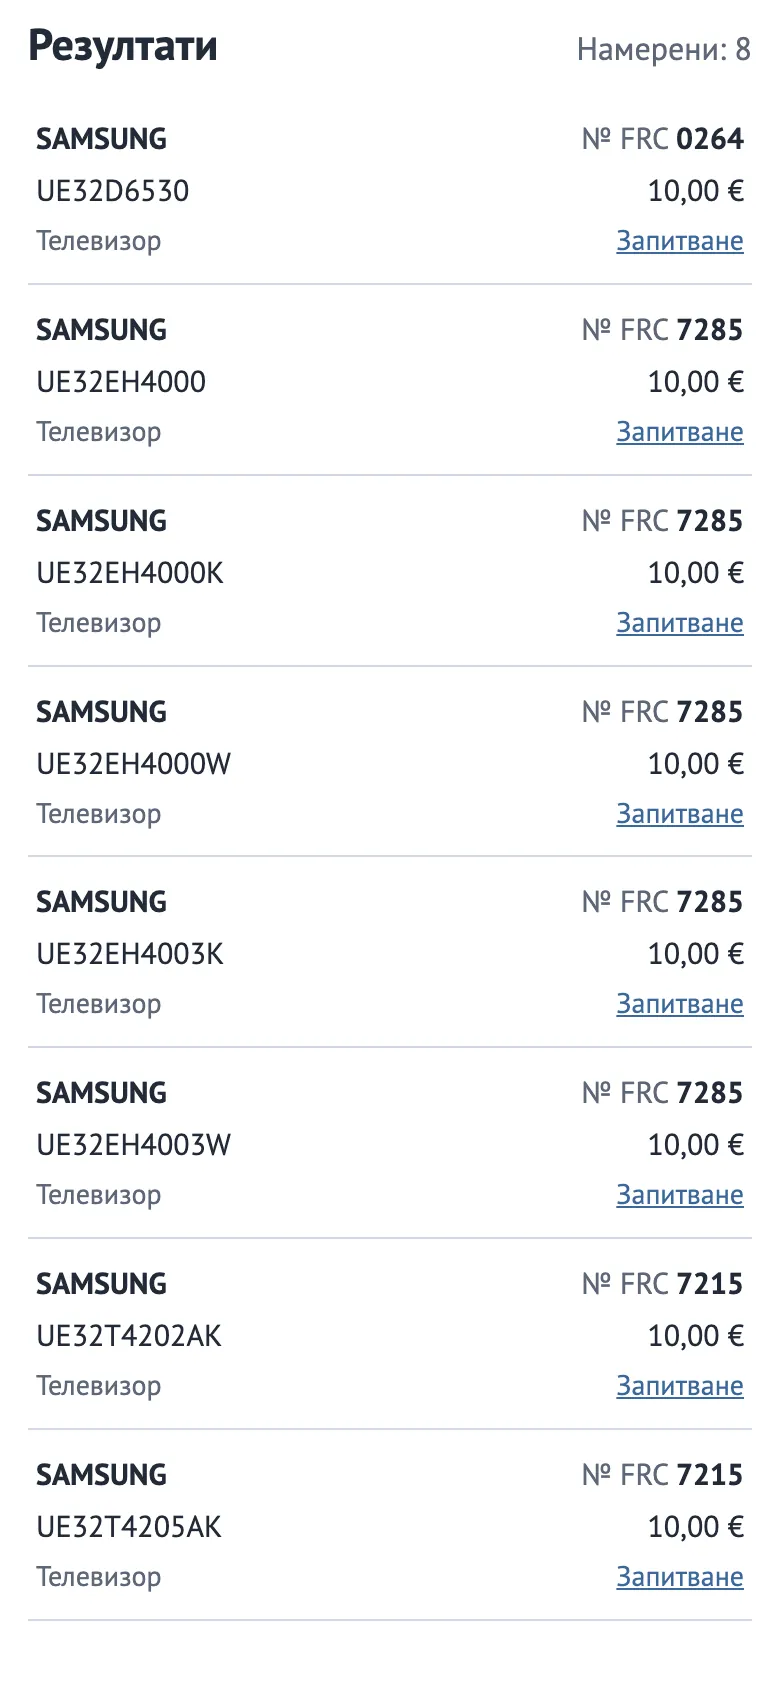
Task: Click the Намерени: 8 counter
Action: point(664,49)
